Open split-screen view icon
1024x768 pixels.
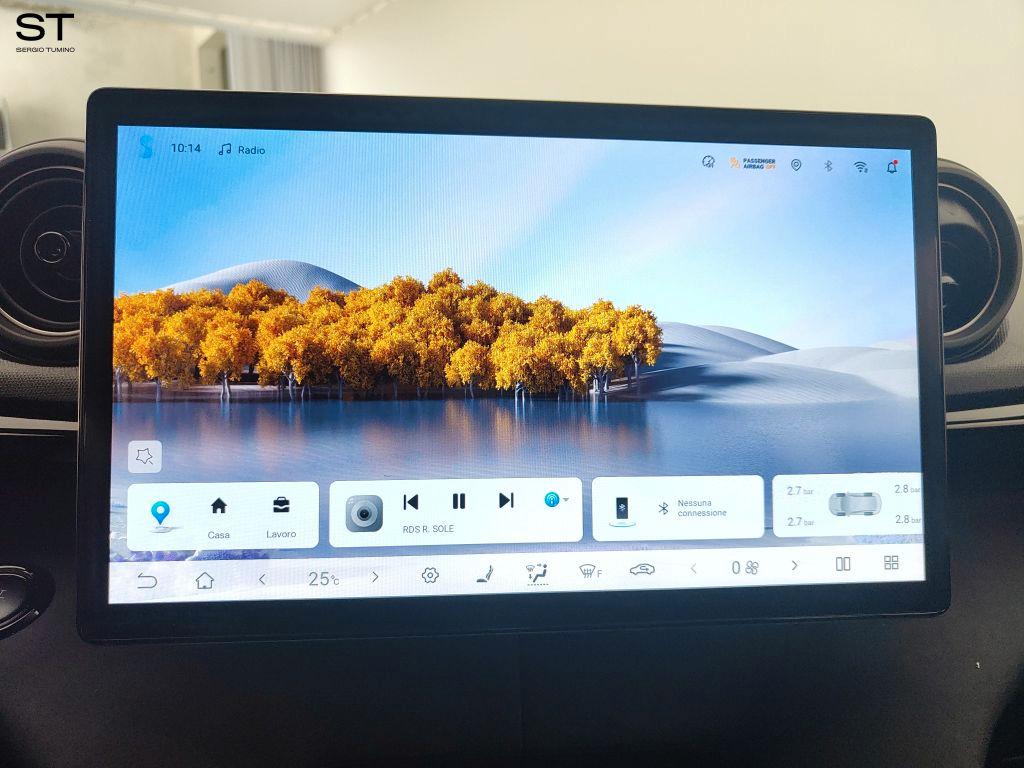point(843,564)
